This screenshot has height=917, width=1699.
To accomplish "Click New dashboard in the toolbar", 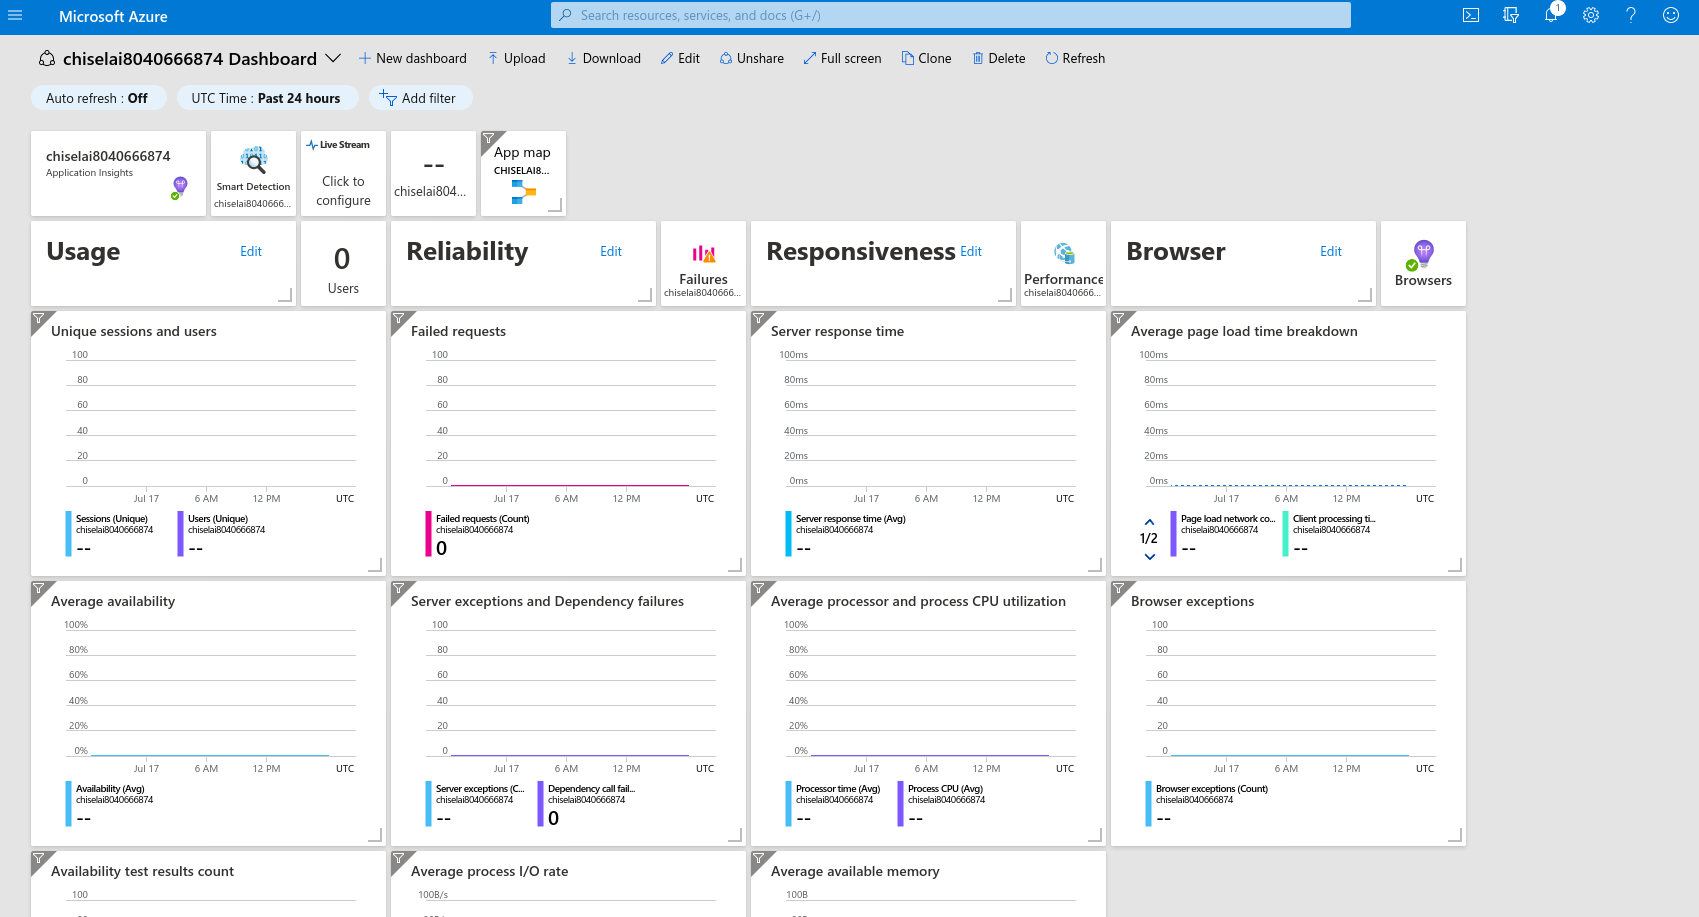I will pyautogui.click(x=412, y=59).
